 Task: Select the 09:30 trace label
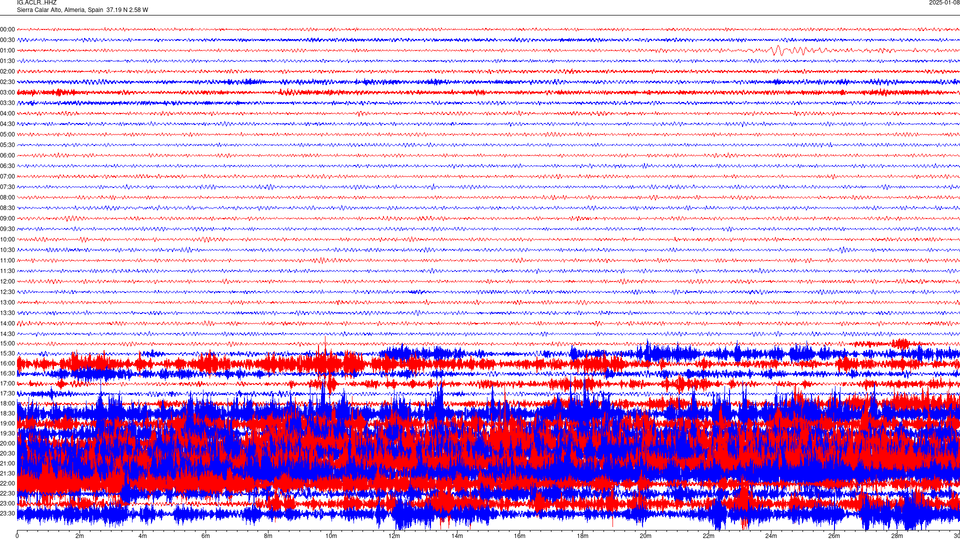coord(7,229)
